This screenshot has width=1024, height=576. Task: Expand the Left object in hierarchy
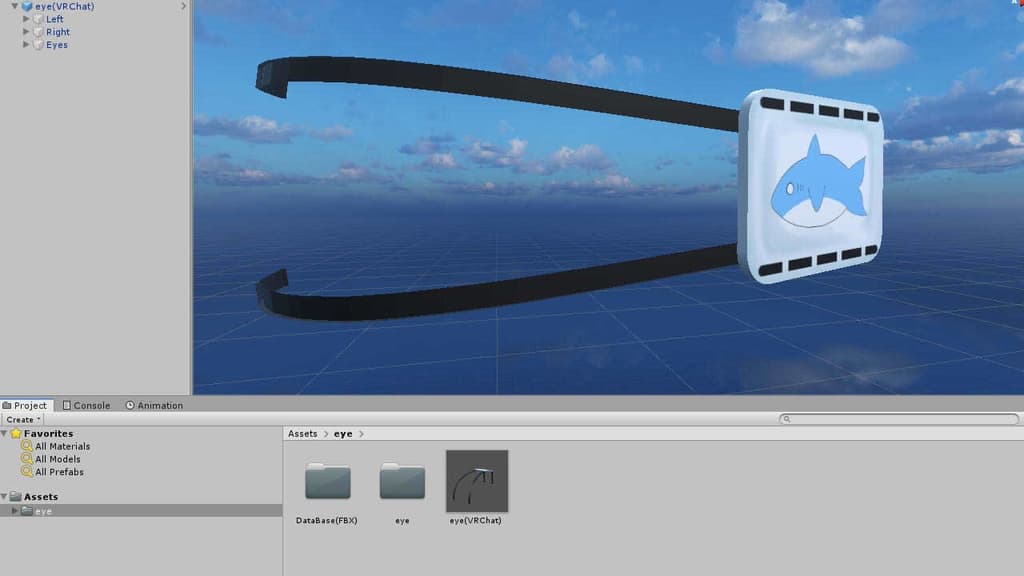click(26, 19)
